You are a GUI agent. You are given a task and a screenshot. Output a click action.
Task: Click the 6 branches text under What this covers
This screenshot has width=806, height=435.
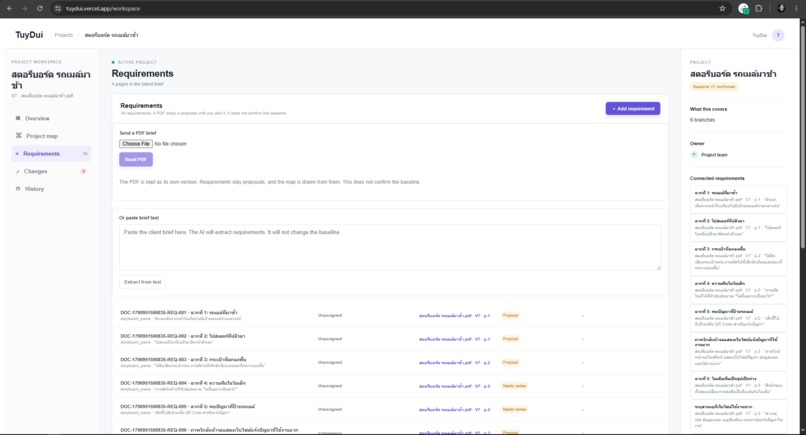point(702,120)
